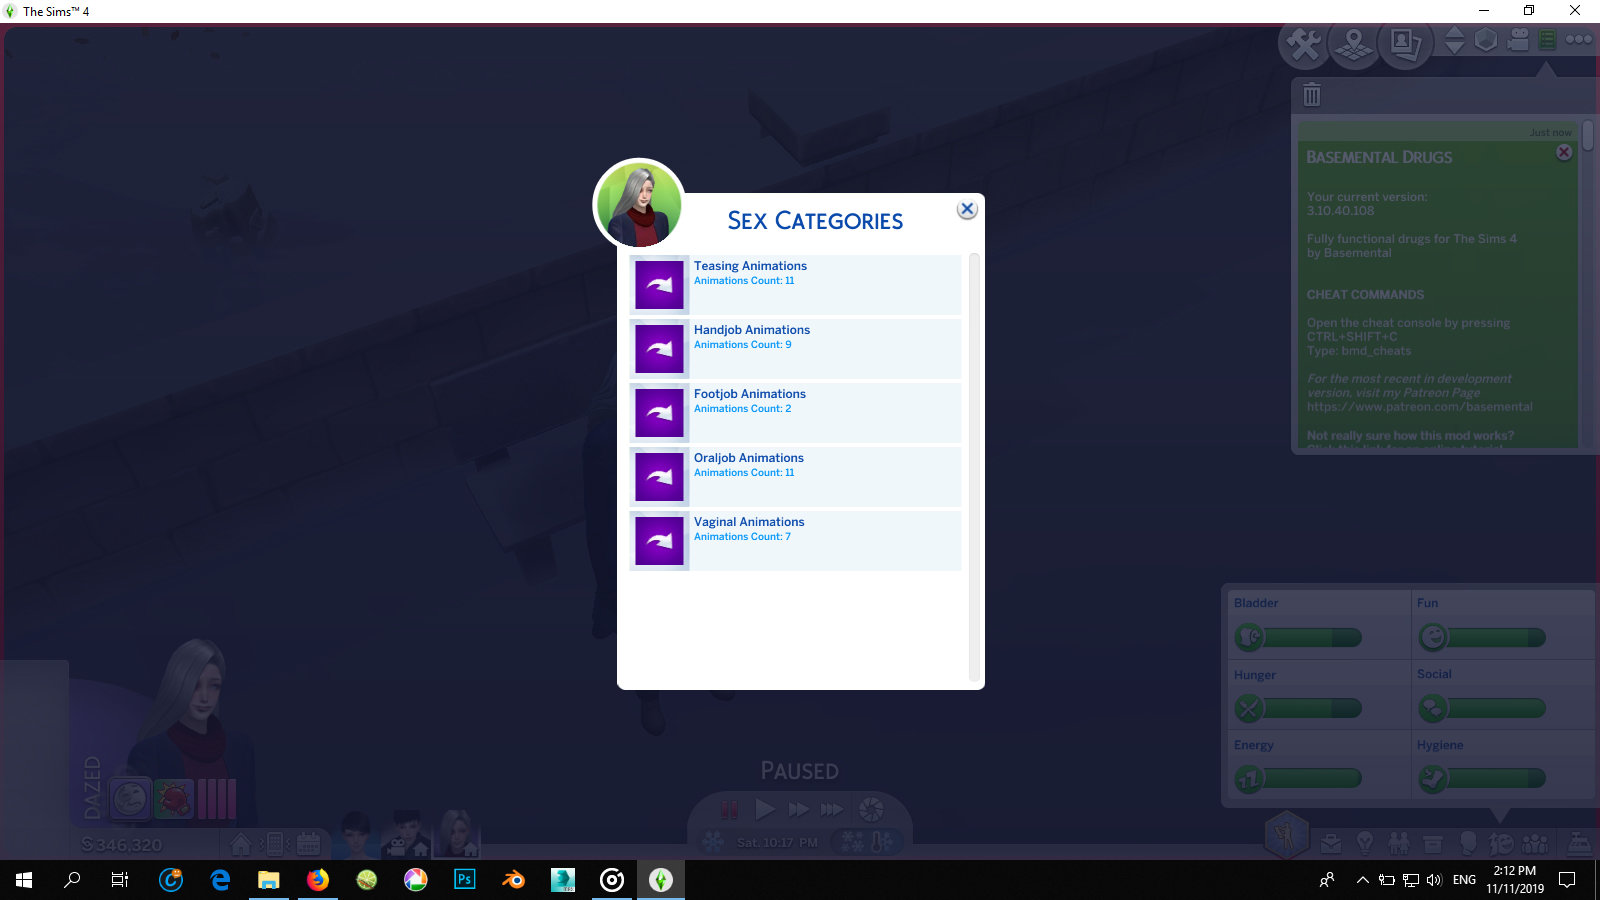
Task: Toggle the green notification wall icon
Action: point(1547,40)
